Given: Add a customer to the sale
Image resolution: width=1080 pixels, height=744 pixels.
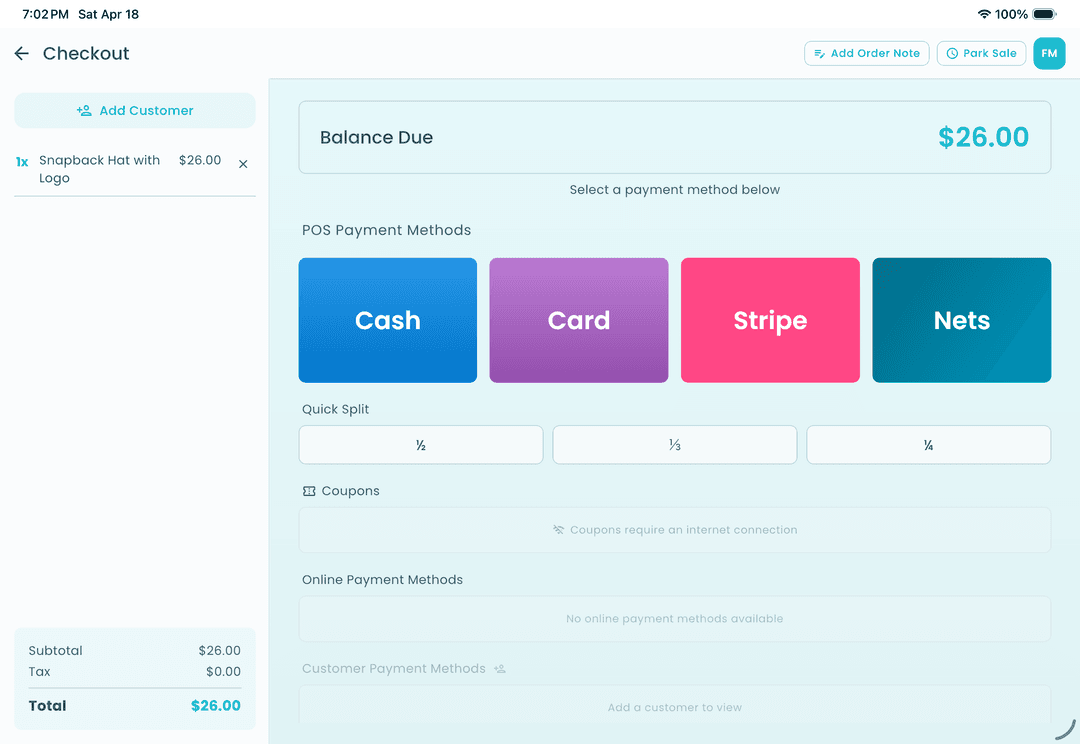Looking at the screenshot, I should point(135,110).
